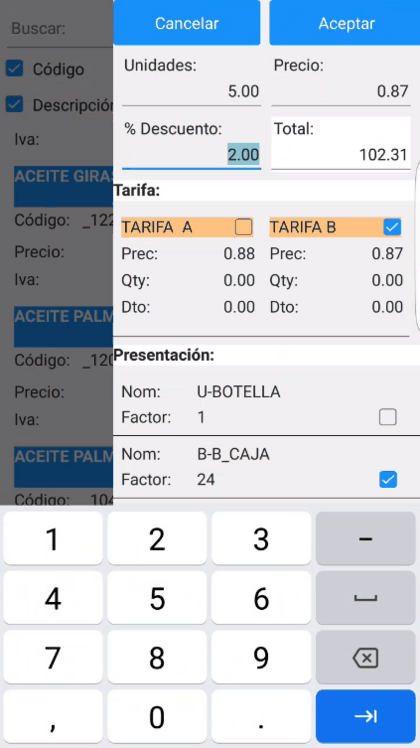420x748 pixels.
Task: Toggle the Código search checkbox
Action: [14, 69]
